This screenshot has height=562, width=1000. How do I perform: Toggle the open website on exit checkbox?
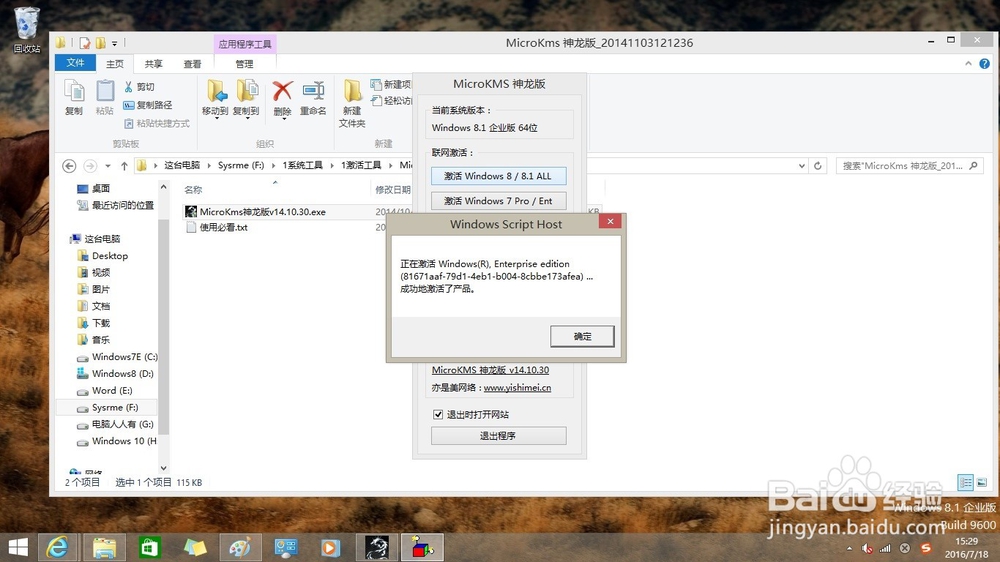[438, 415]
